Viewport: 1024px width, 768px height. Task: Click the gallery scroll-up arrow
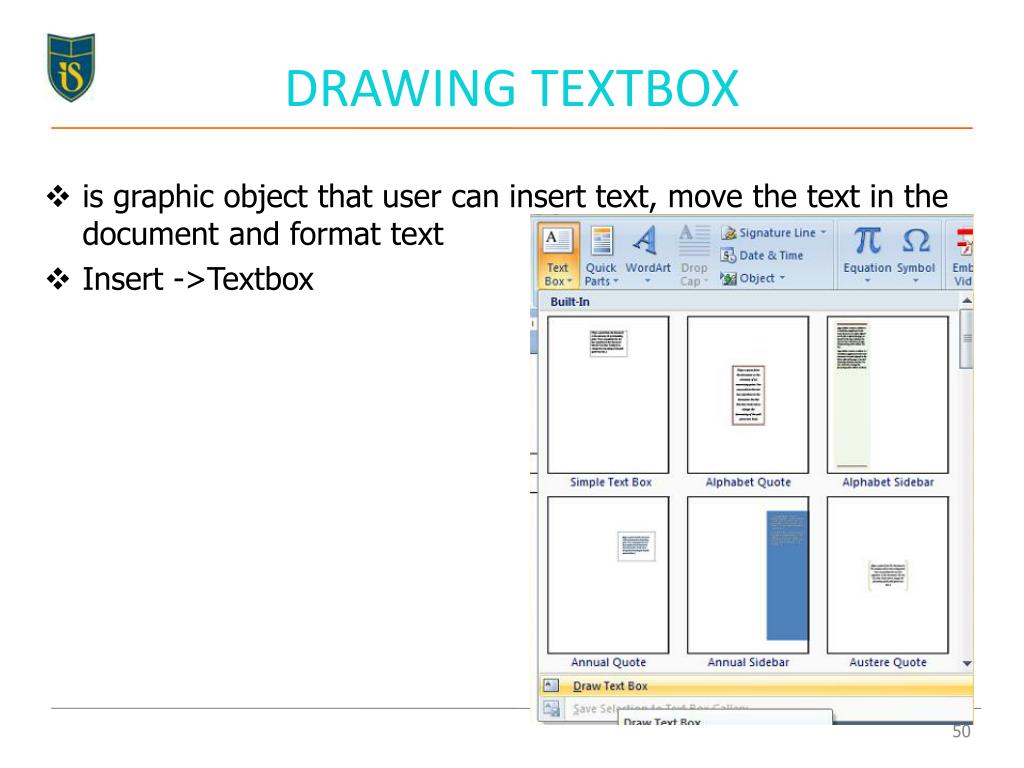967,301
